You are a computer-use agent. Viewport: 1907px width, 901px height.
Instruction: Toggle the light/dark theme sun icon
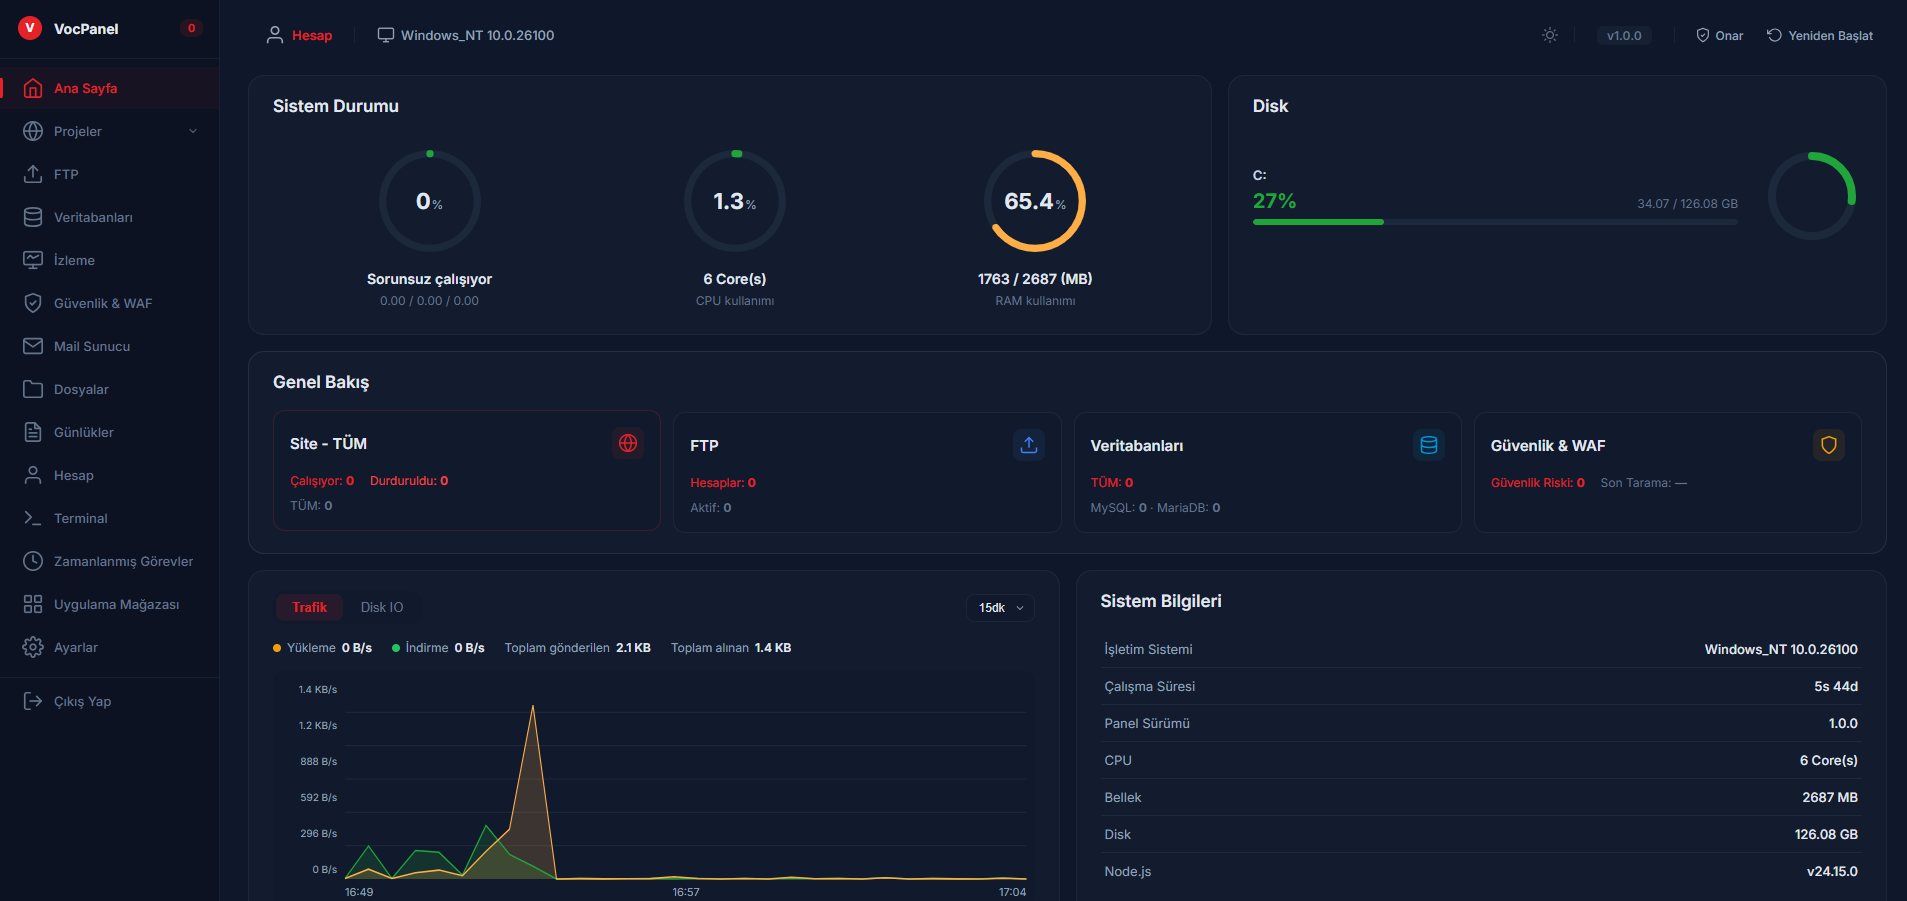click(1549, 35)
